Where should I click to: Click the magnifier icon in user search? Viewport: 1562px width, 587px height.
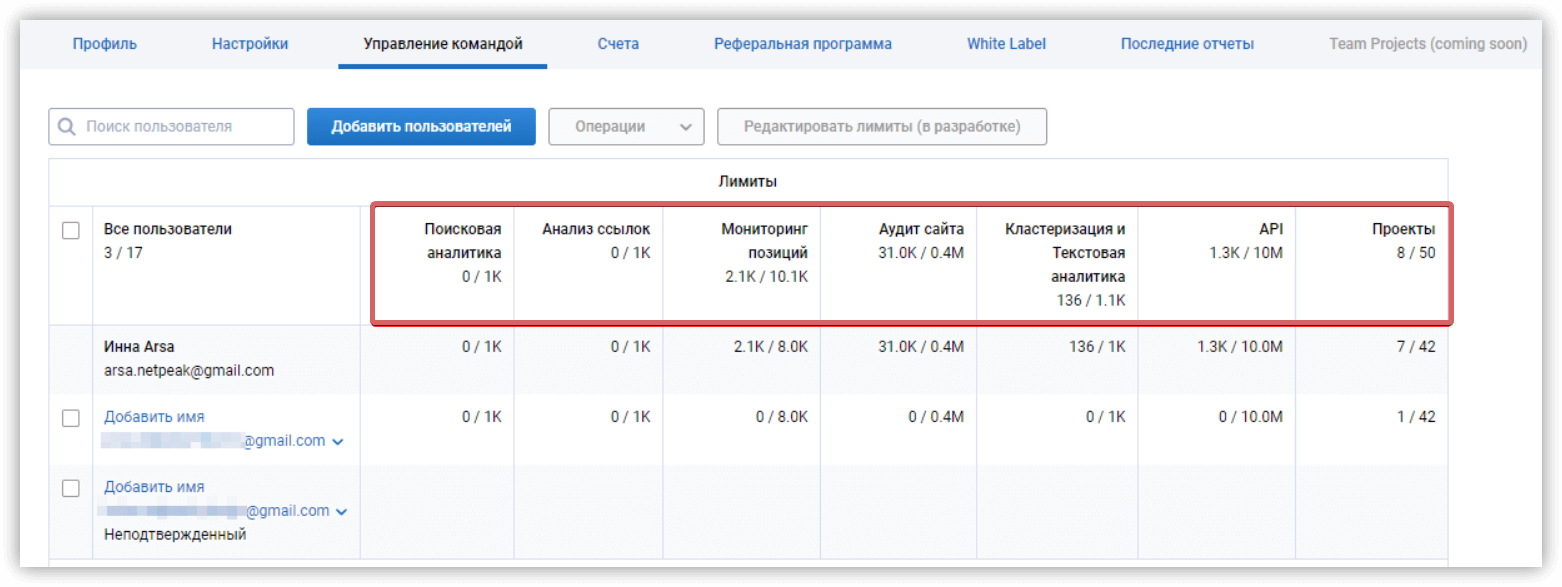pyautogui.click(x=67, y=127)
